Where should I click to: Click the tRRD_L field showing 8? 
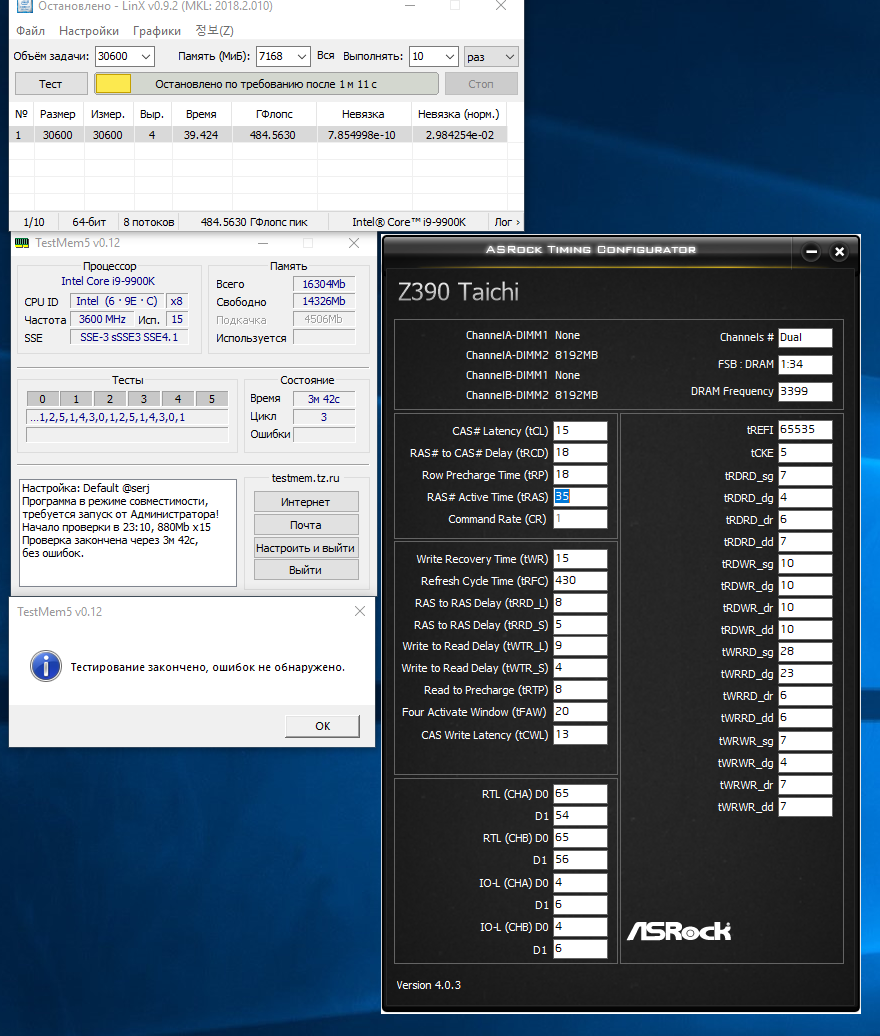click(x=580, y=603)
